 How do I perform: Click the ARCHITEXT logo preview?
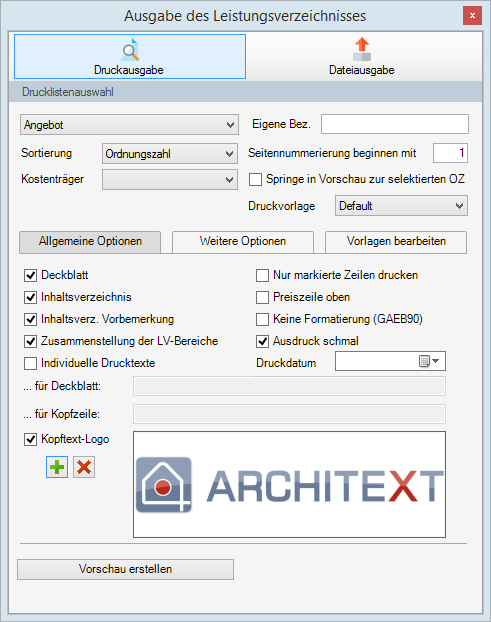coord(290,484)
